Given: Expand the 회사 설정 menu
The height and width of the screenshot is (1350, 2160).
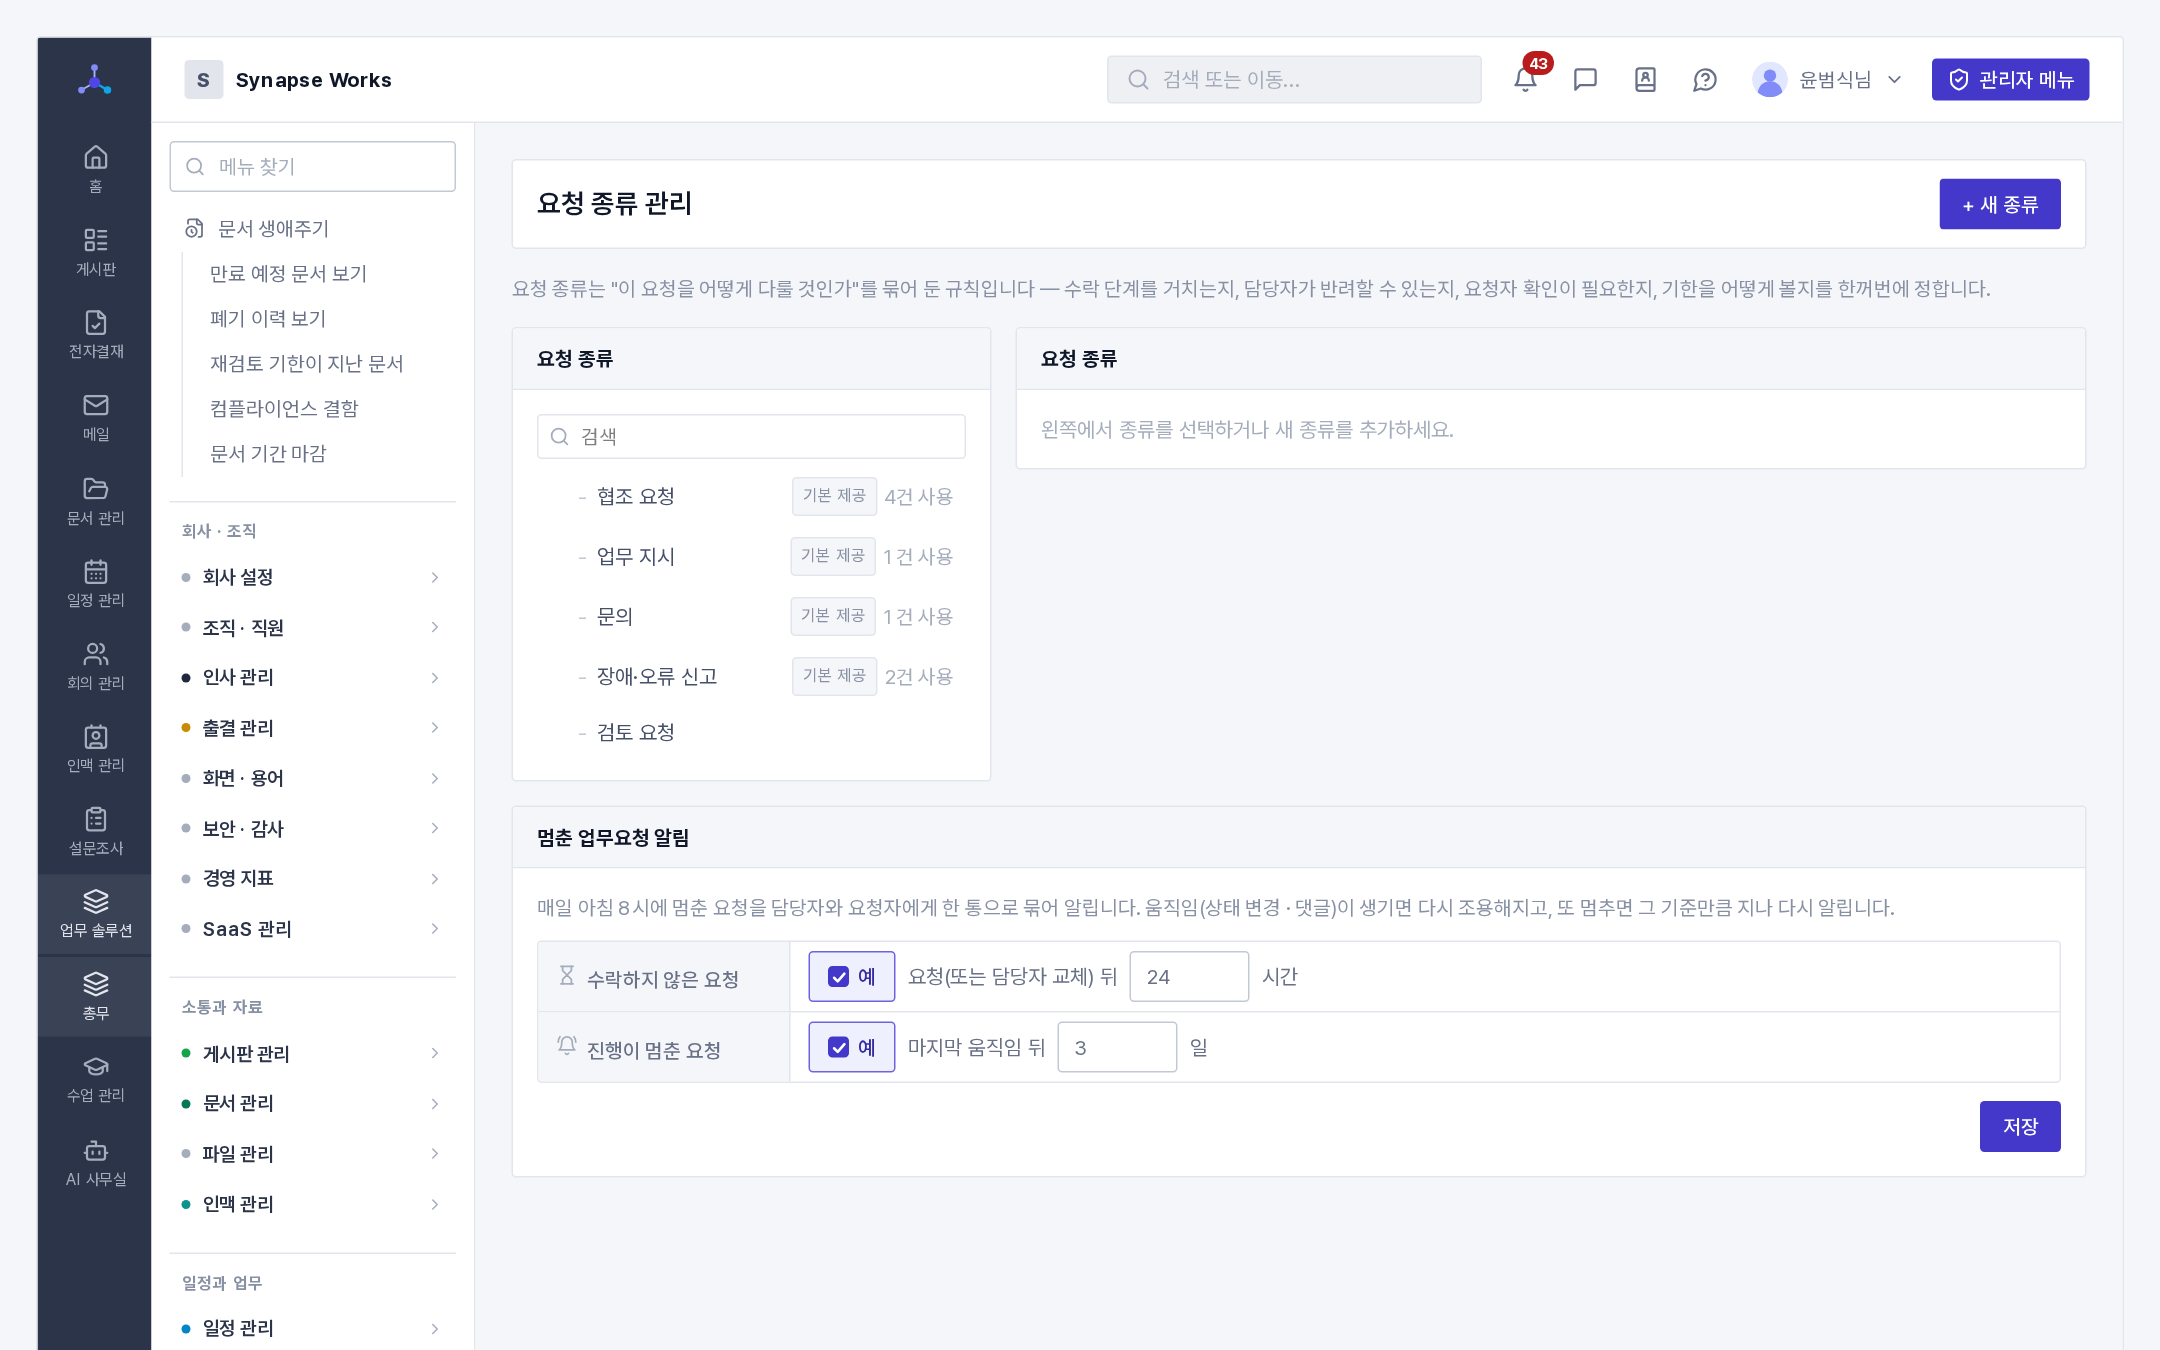Looking at the screenshot, I should (x=312, y=577).
